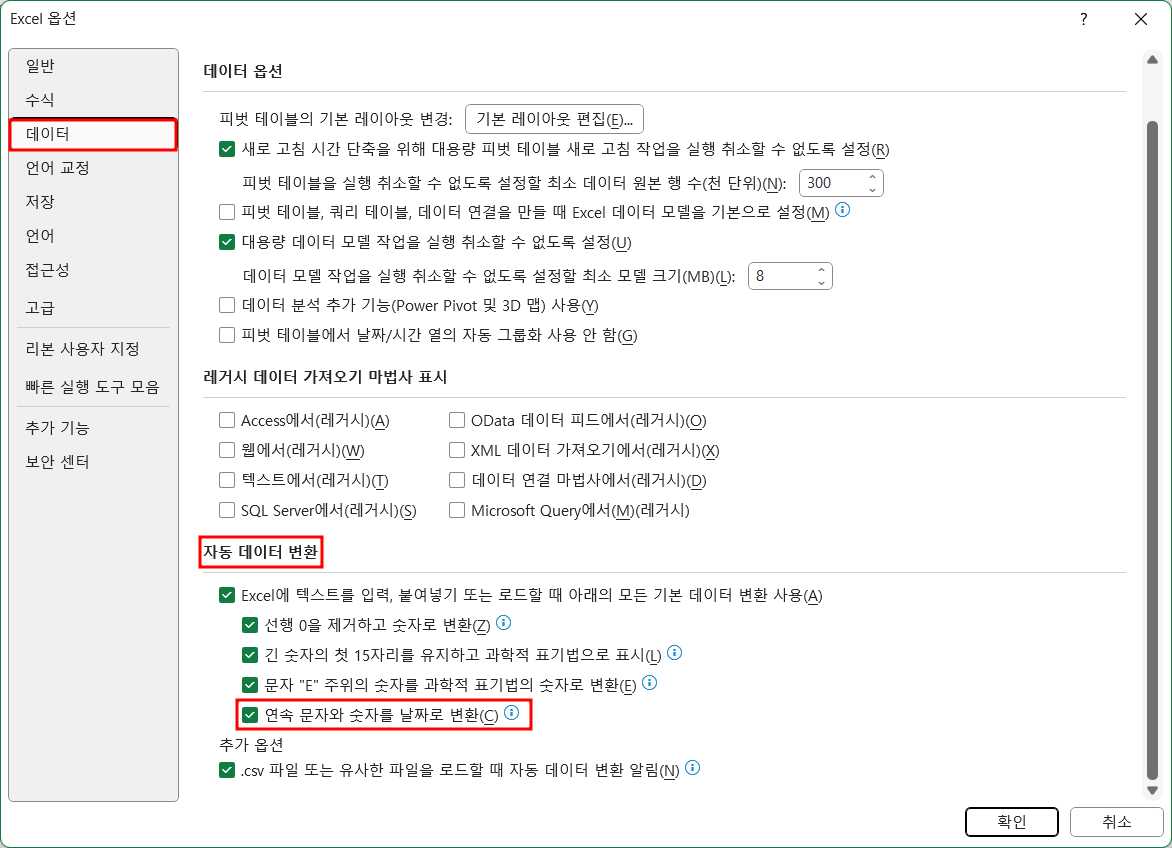This screenshot has width=1172, height=848.
Task: Show info tip for 날짜로 변환 option
Action: tap(511, 713)
